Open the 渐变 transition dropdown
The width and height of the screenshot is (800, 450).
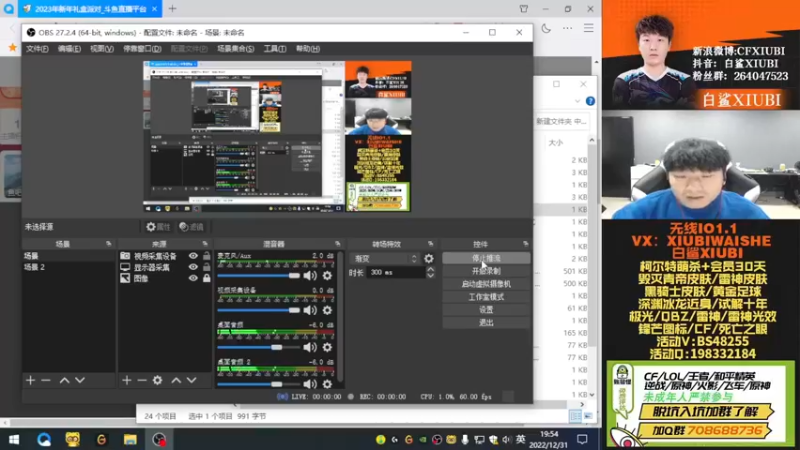point(385,259)
